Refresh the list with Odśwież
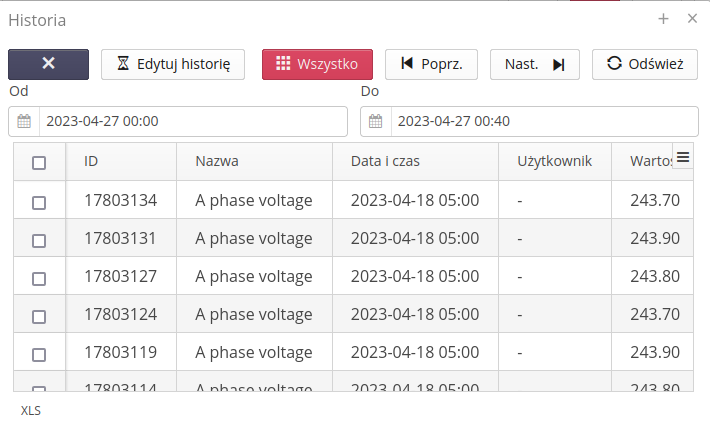Viewport: 710px width, 429px height. click(644, 64)
